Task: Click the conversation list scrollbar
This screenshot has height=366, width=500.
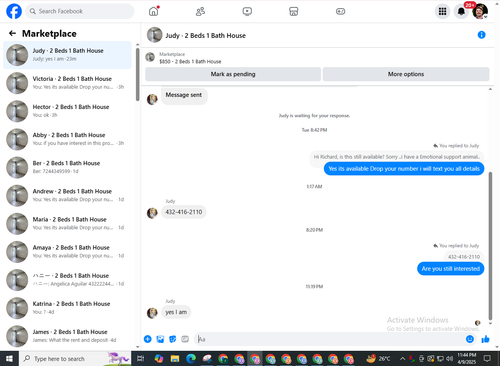Action: tap(137, 74)
